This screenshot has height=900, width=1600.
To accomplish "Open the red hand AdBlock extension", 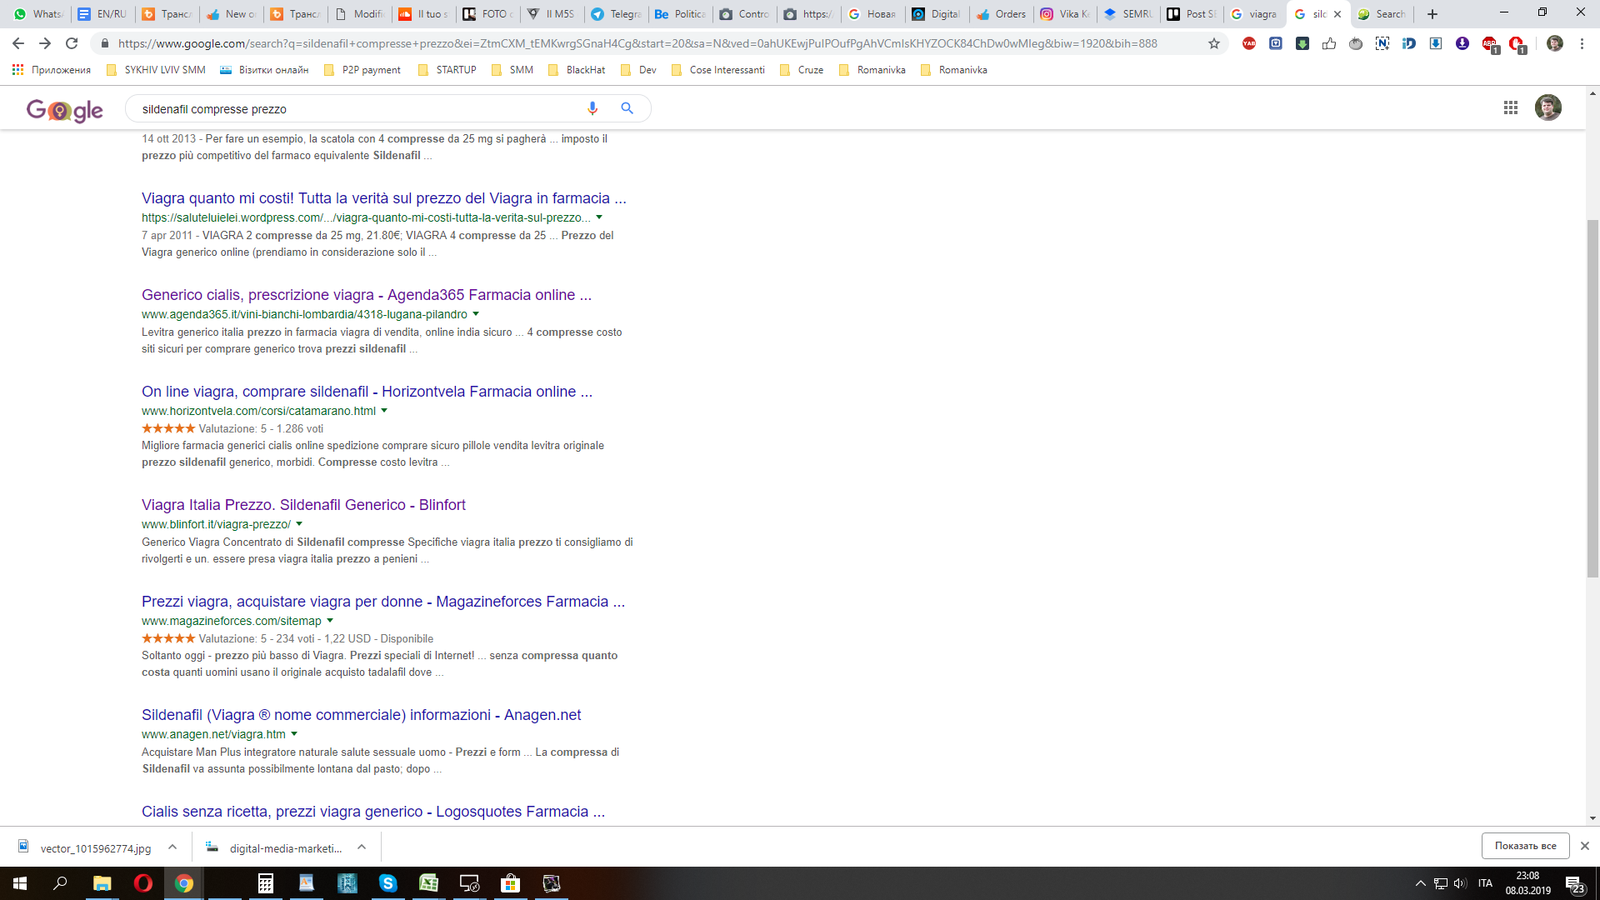I will coord(1517,44).
